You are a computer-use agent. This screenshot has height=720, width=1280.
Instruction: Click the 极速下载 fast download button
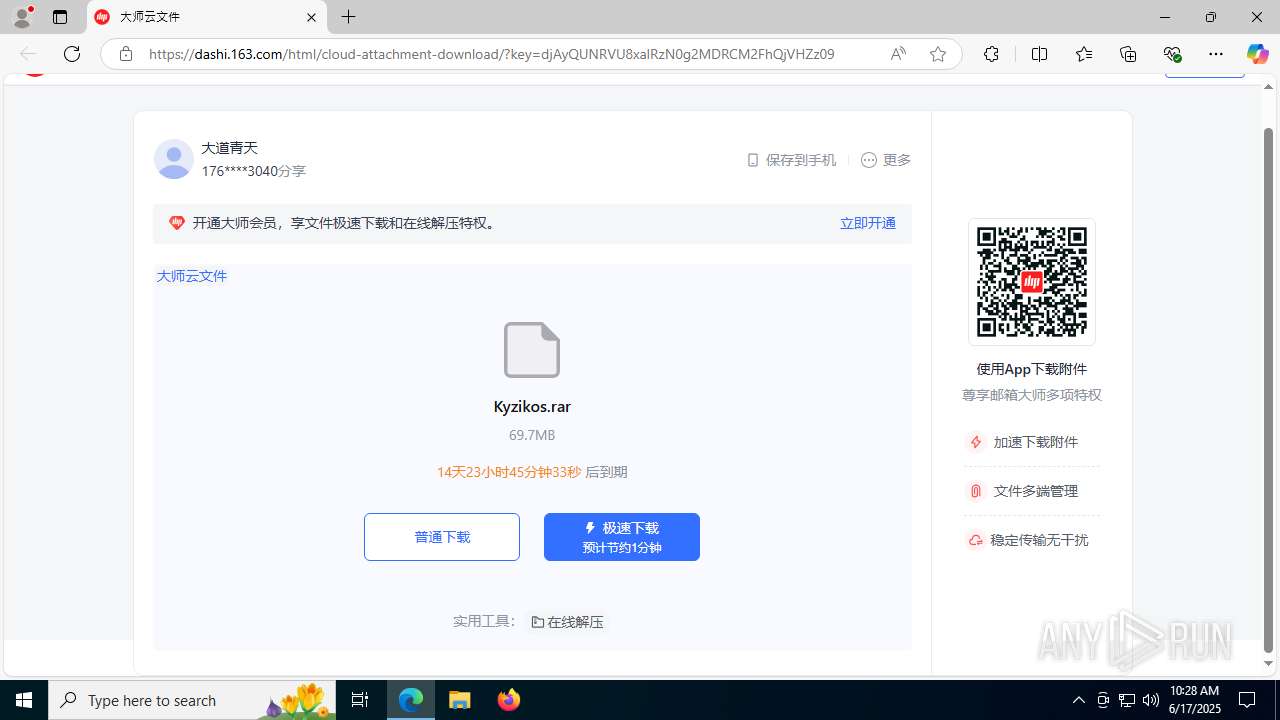pyautogui.click(x=622, y=537)
